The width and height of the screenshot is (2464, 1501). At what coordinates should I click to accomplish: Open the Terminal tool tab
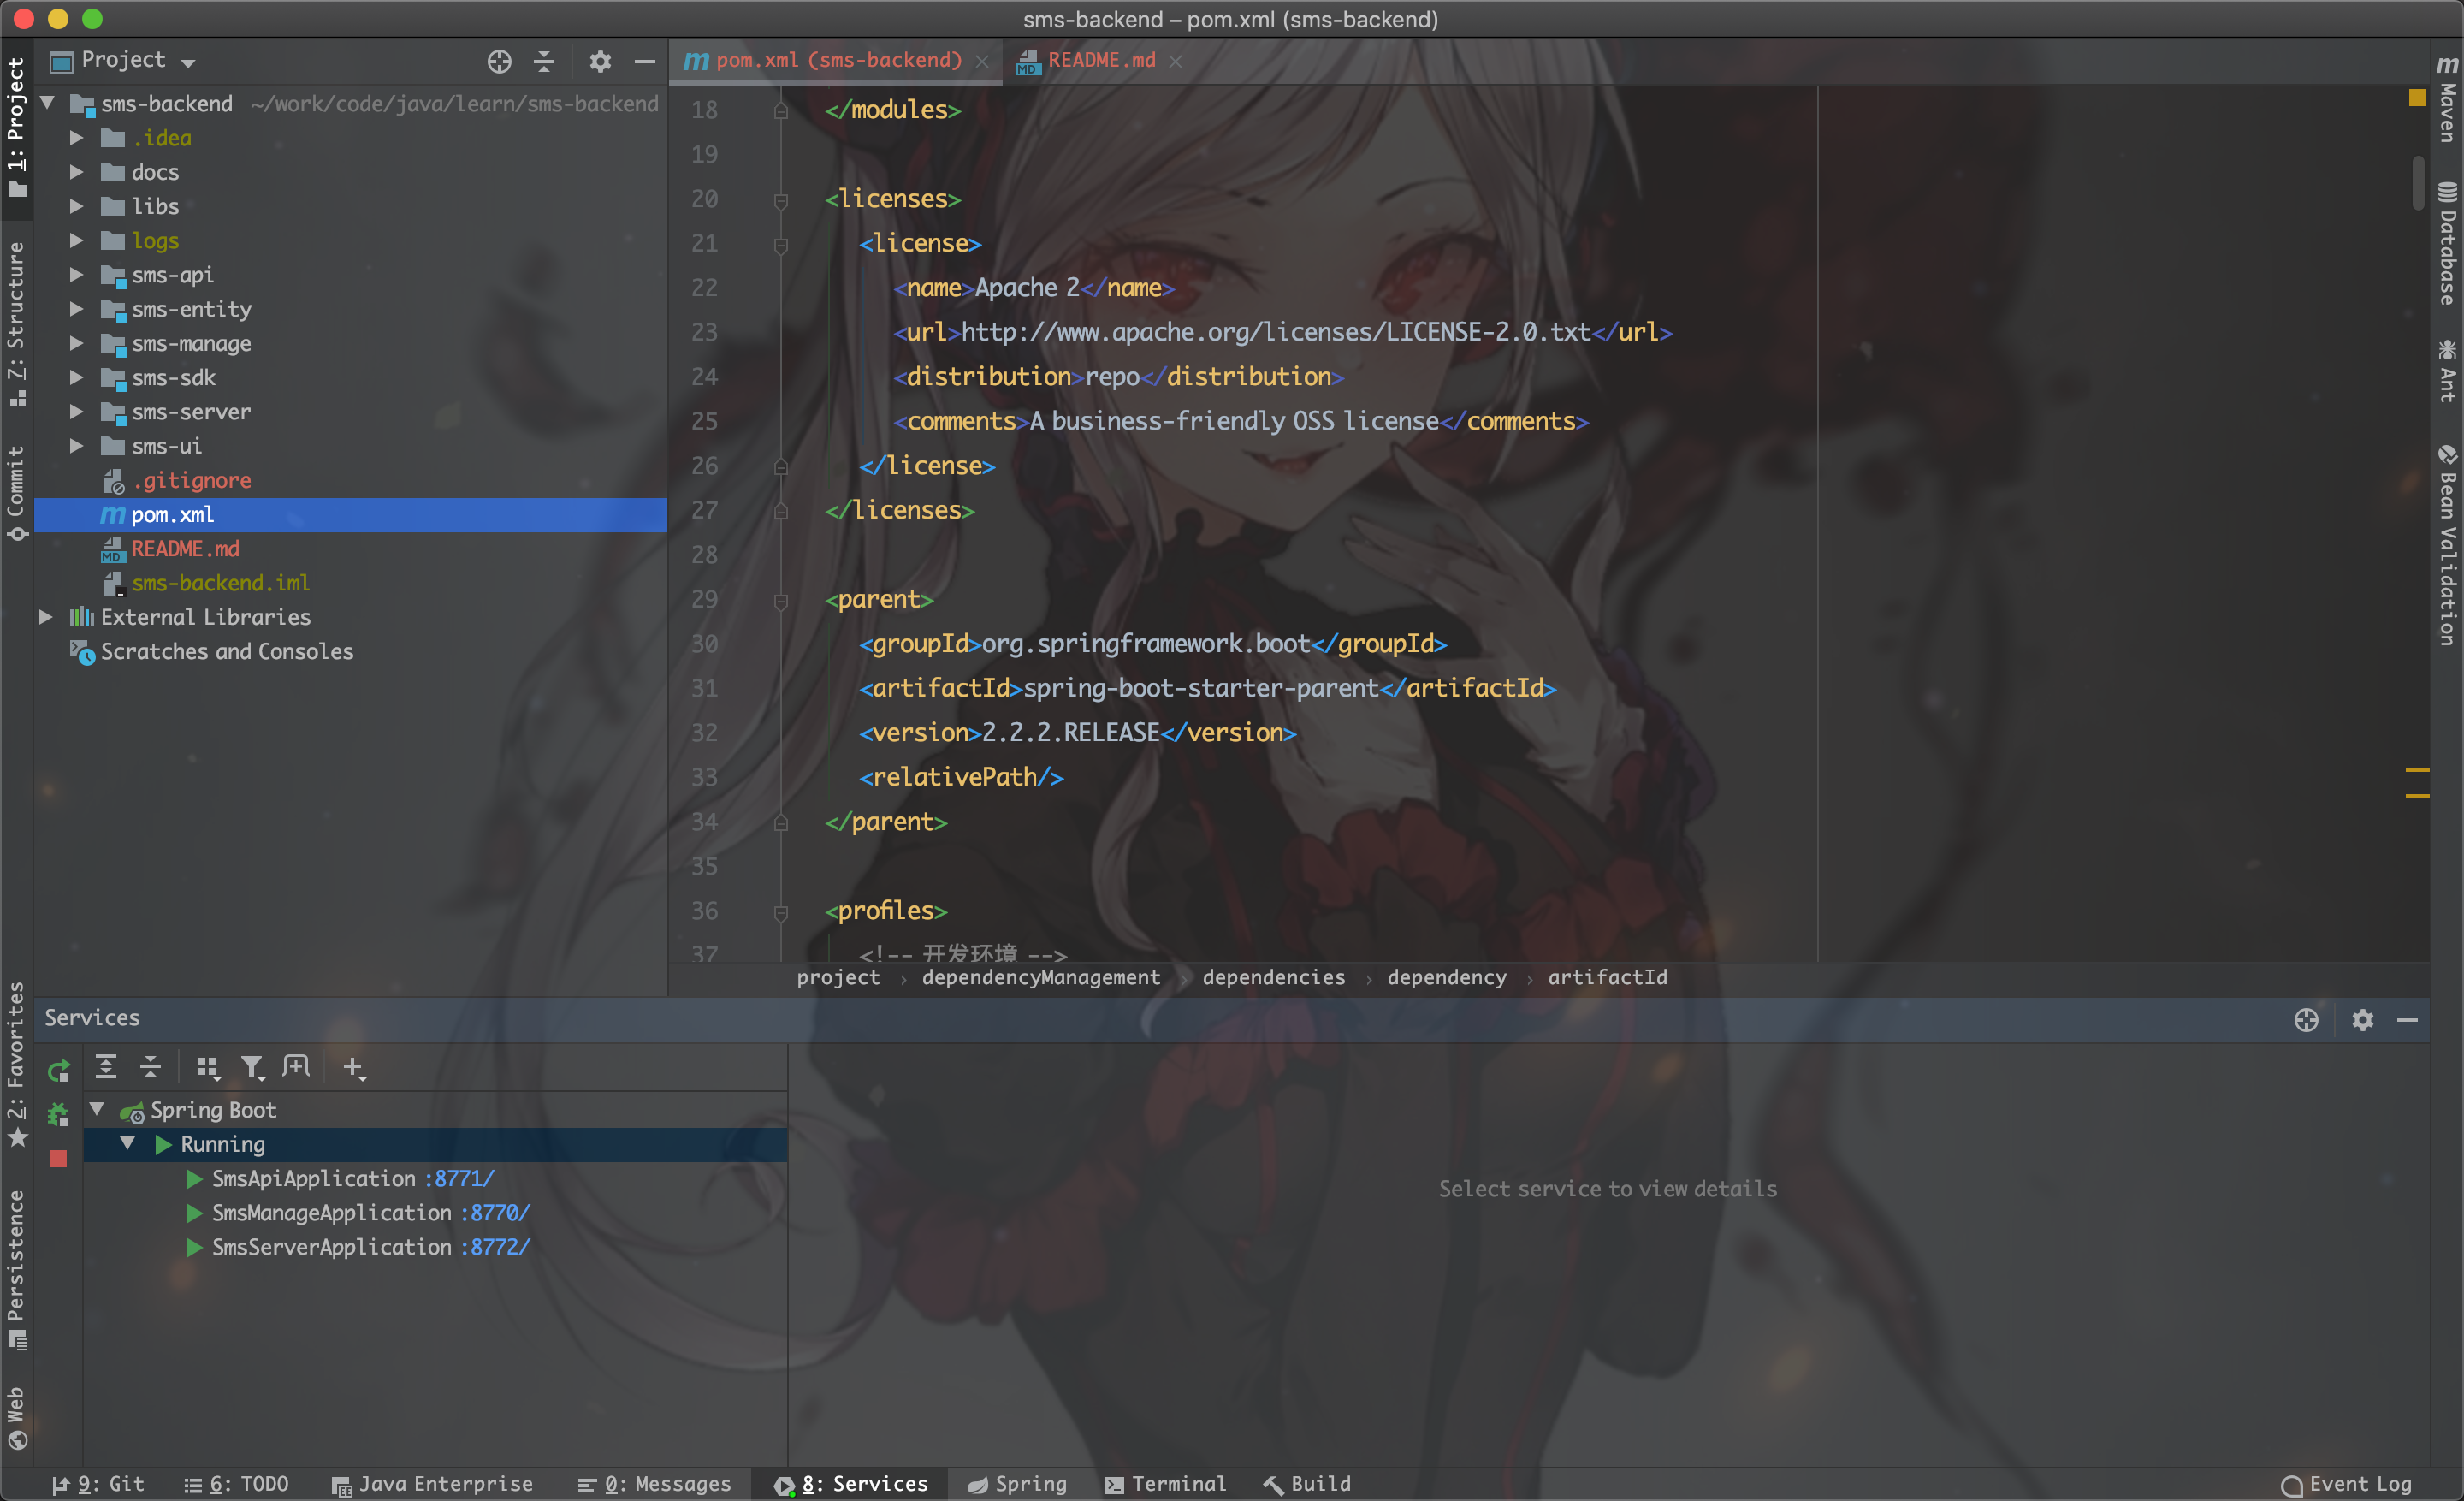click(x=1166, y=1484)
